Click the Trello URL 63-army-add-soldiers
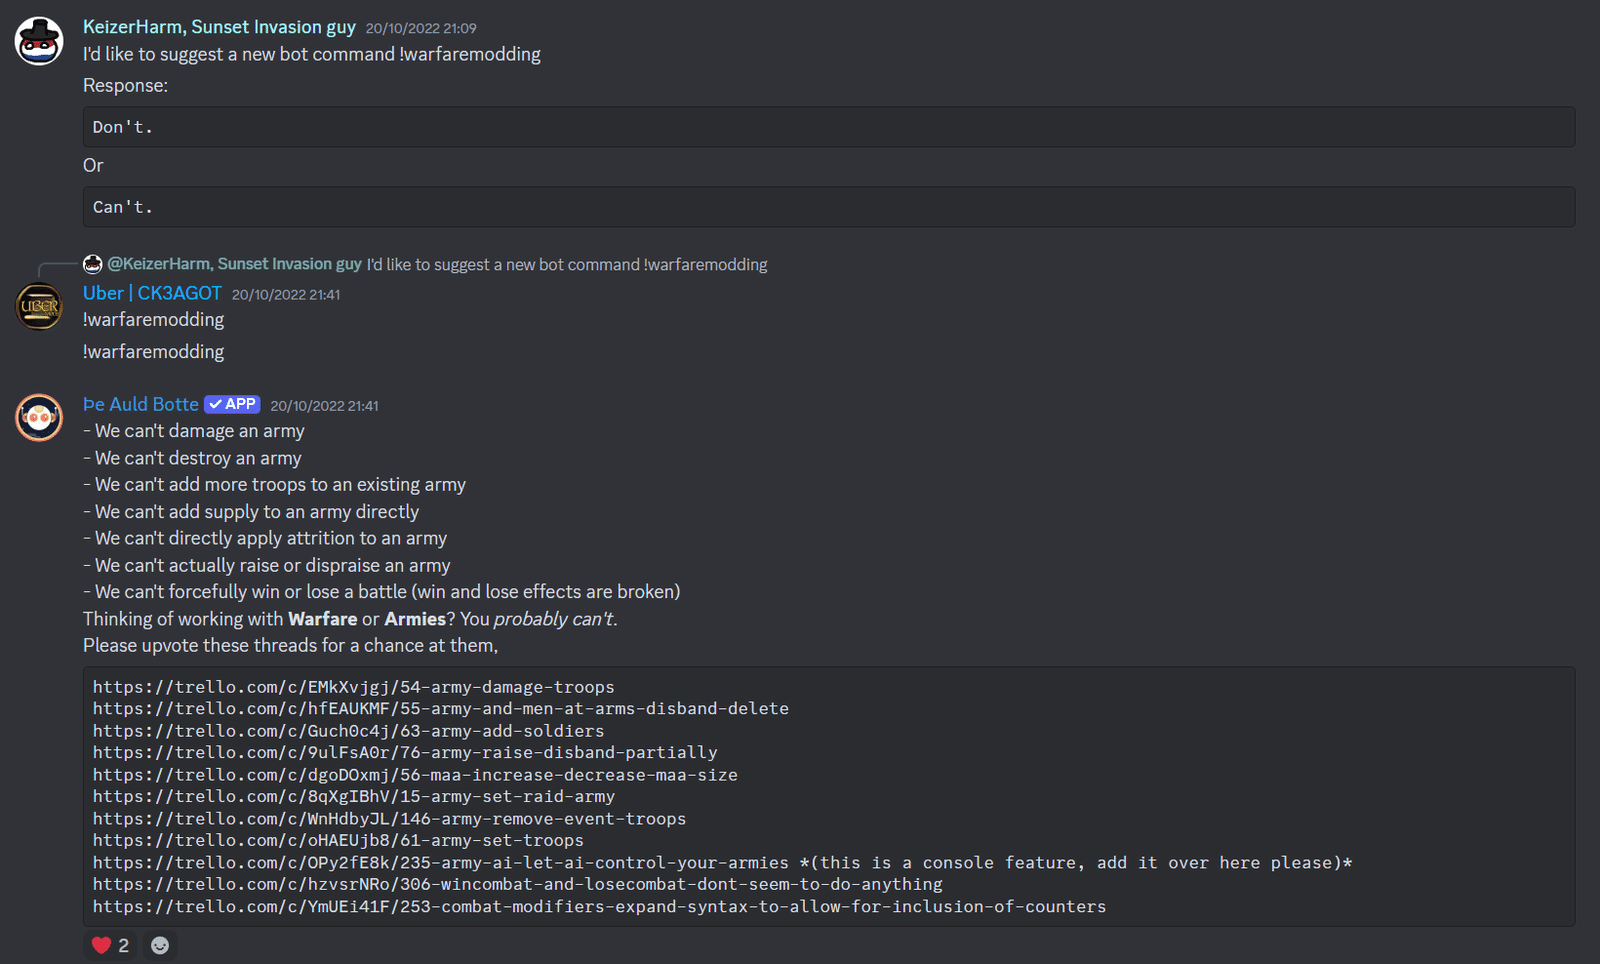The height and width of the screenshot is (964, 1600). tap(349, 731)
